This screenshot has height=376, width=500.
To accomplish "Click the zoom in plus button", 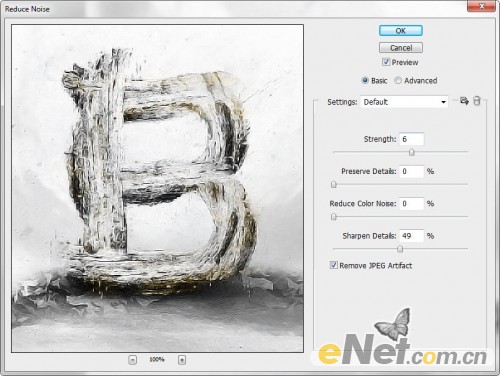I will point(182,360).
